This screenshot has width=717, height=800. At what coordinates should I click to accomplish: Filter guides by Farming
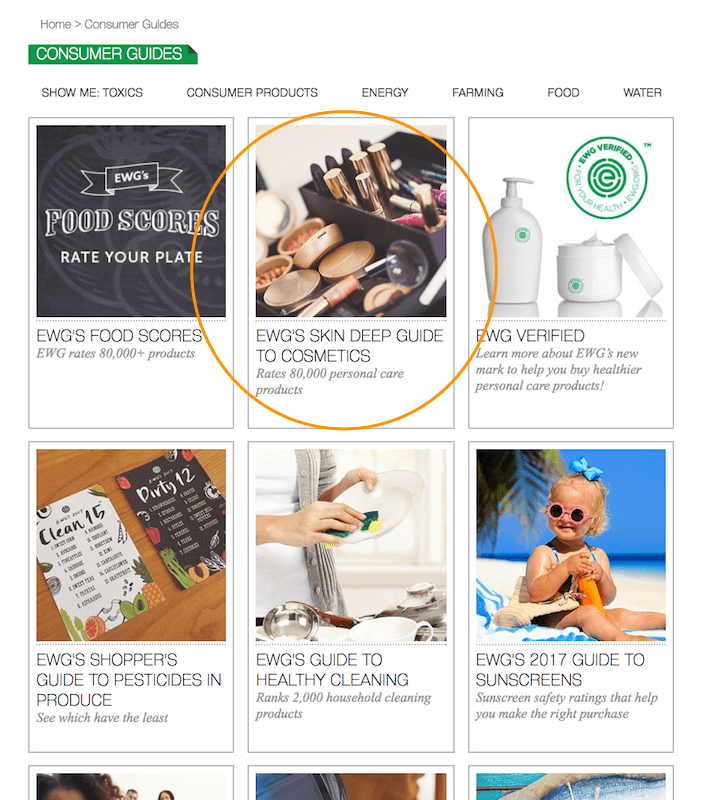pyautogui.click(x=478, y=93)
